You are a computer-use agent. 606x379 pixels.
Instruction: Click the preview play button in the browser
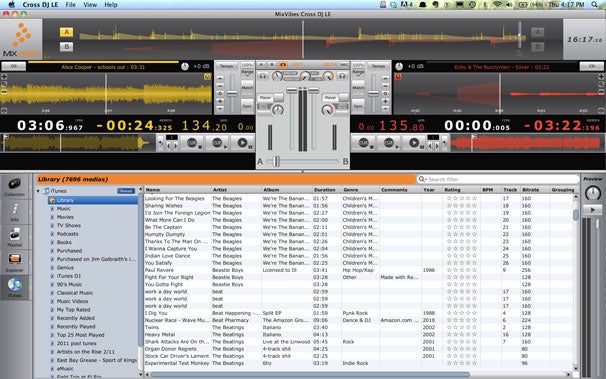pos(592,210)
